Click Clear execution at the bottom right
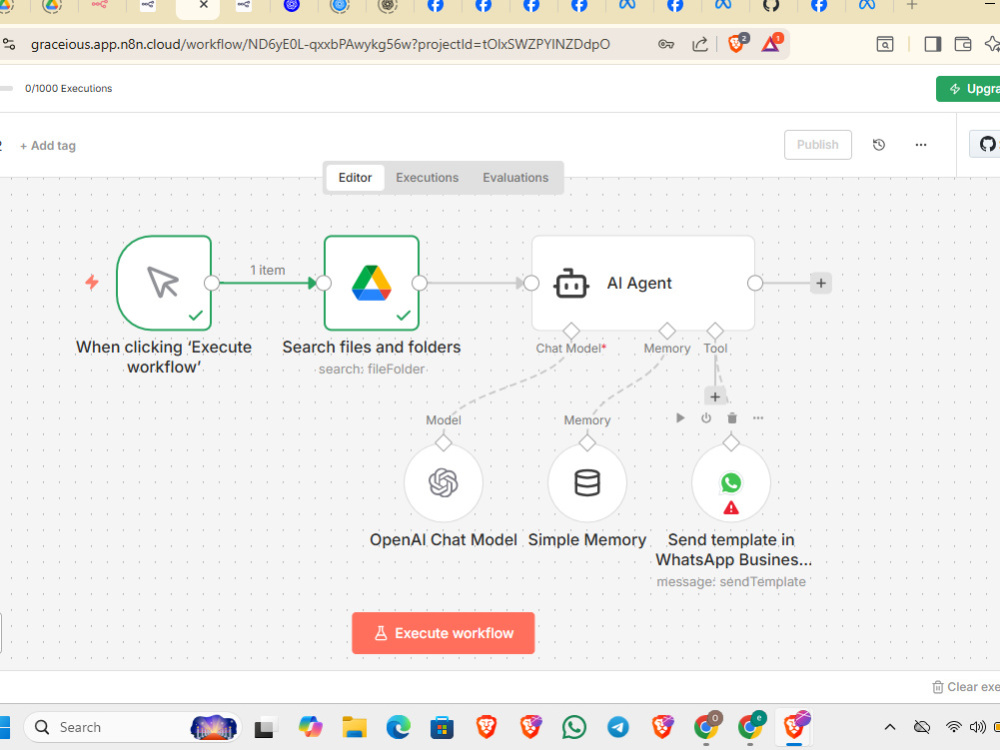The height and width of the screenshot is (750, 1000). coord(966,687)
